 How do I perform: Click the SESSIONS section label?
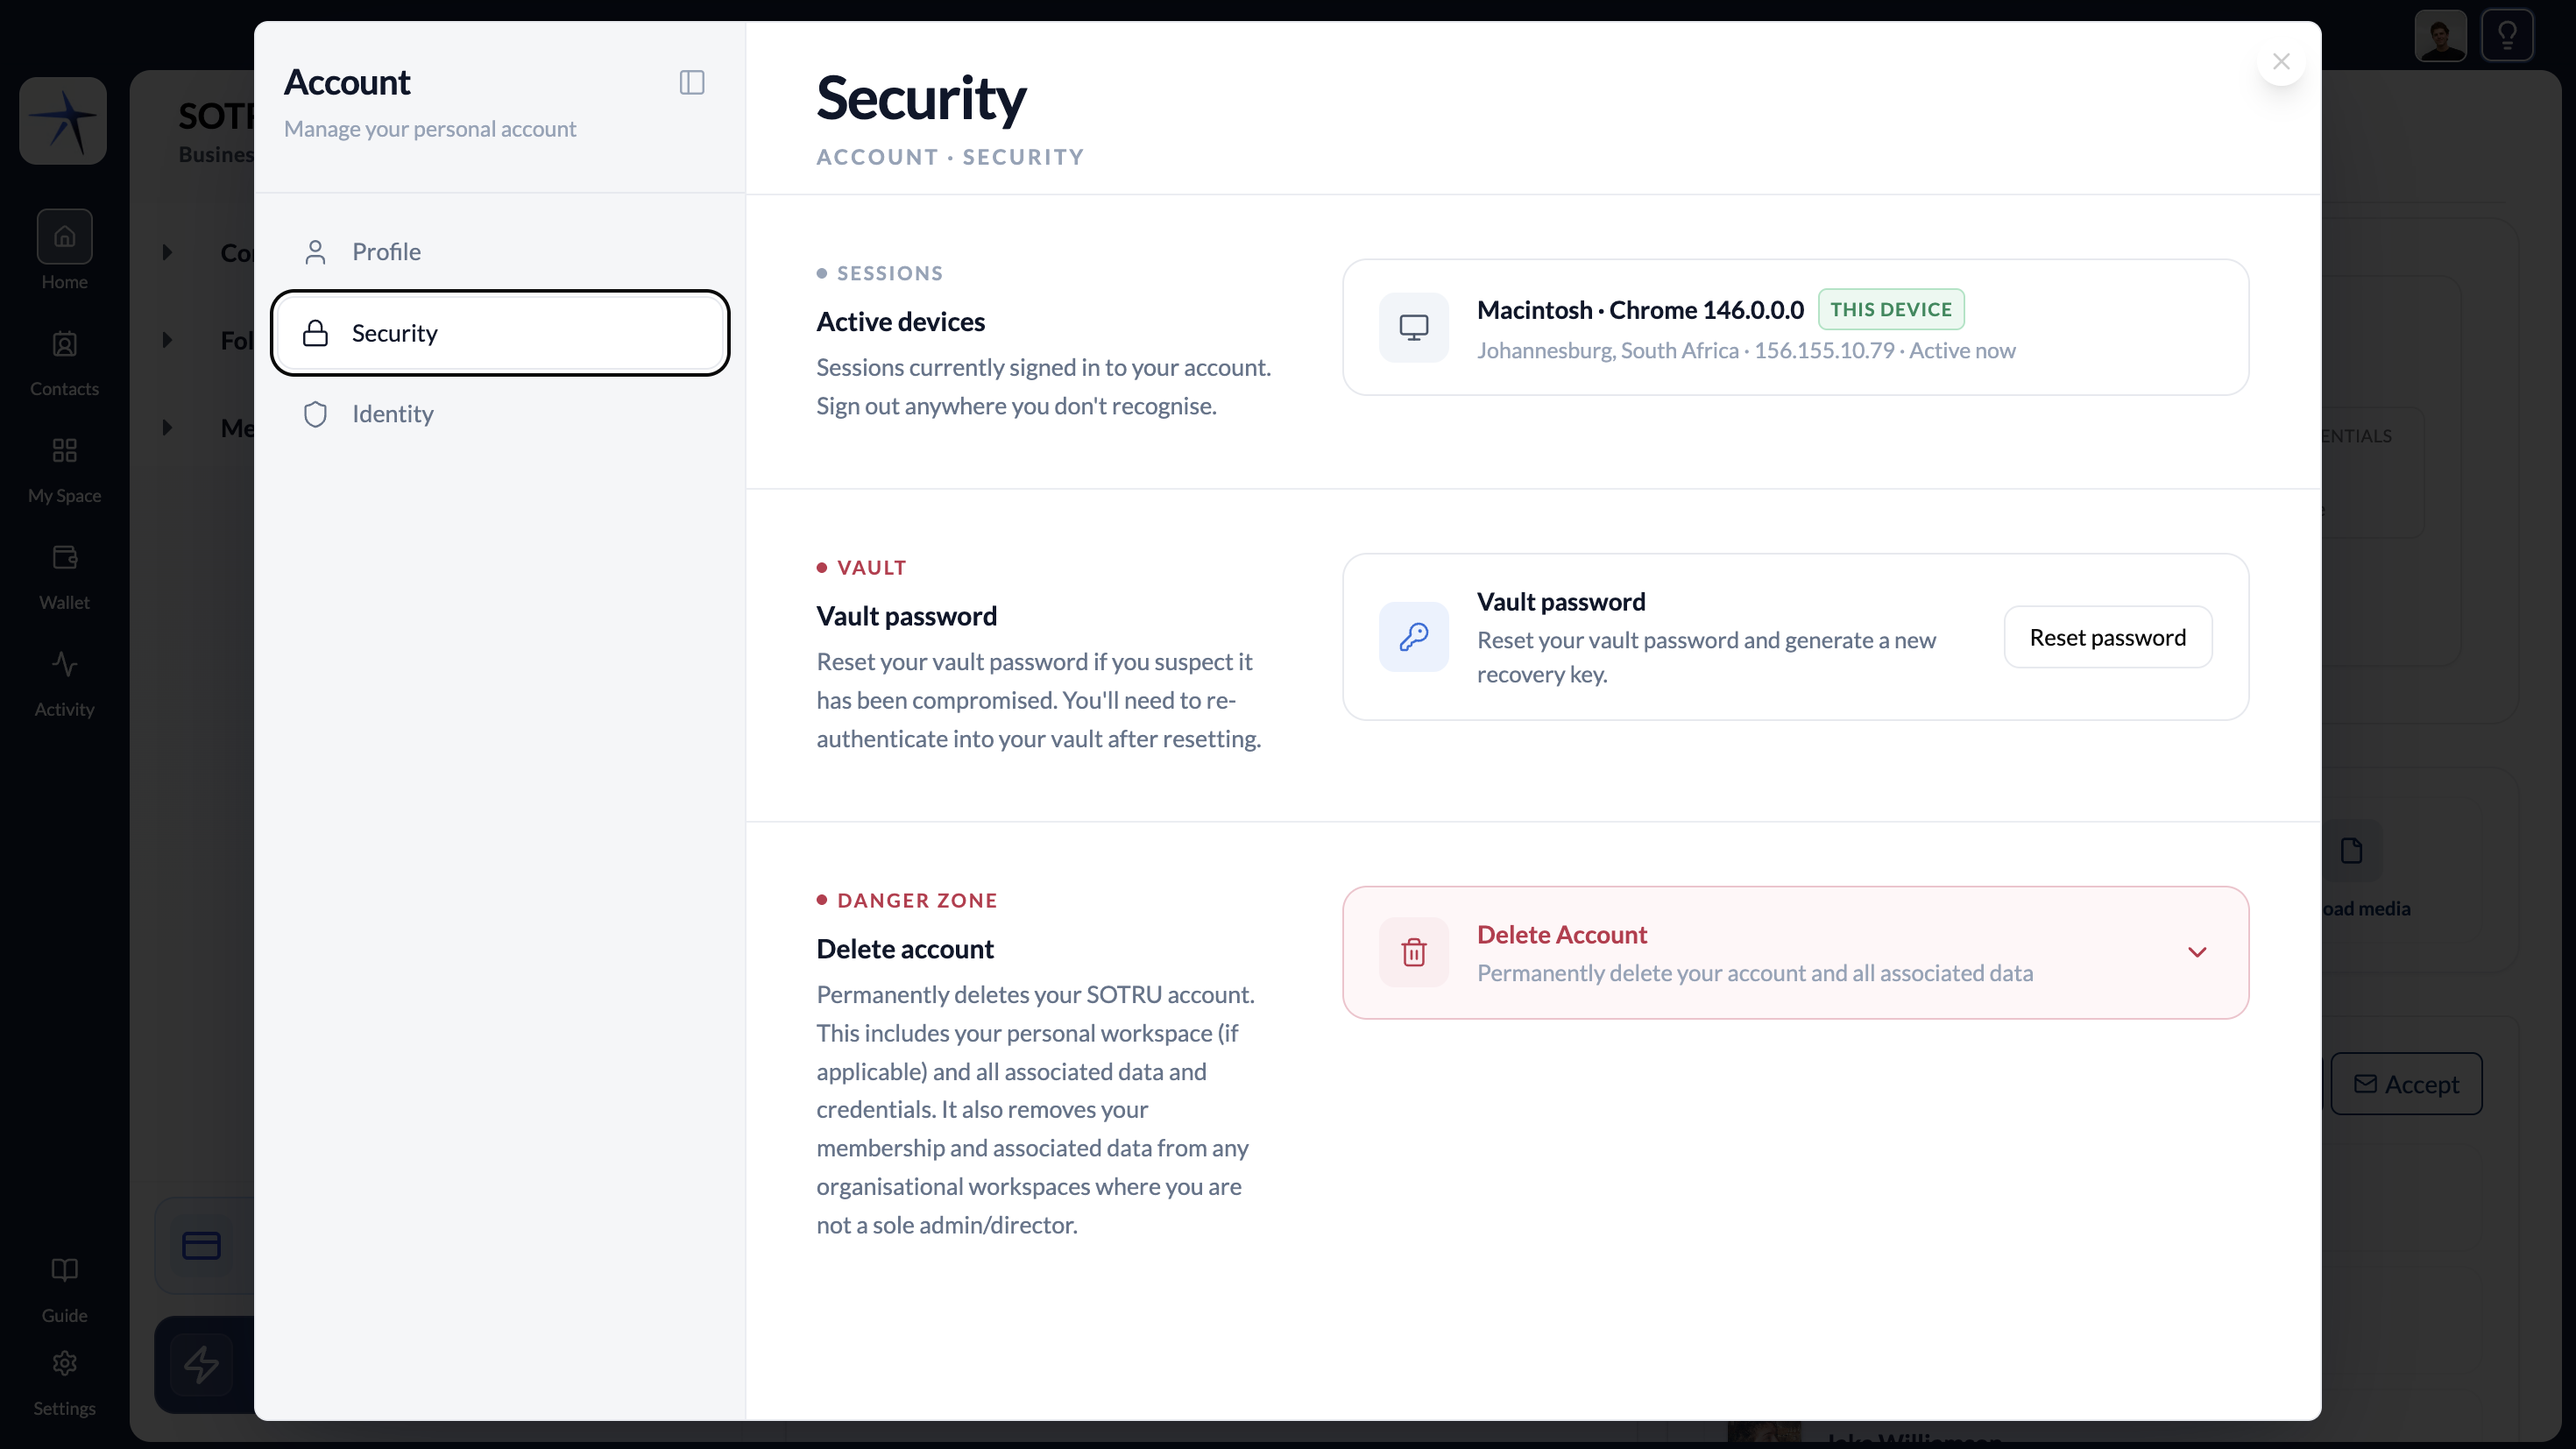point(890,273)
